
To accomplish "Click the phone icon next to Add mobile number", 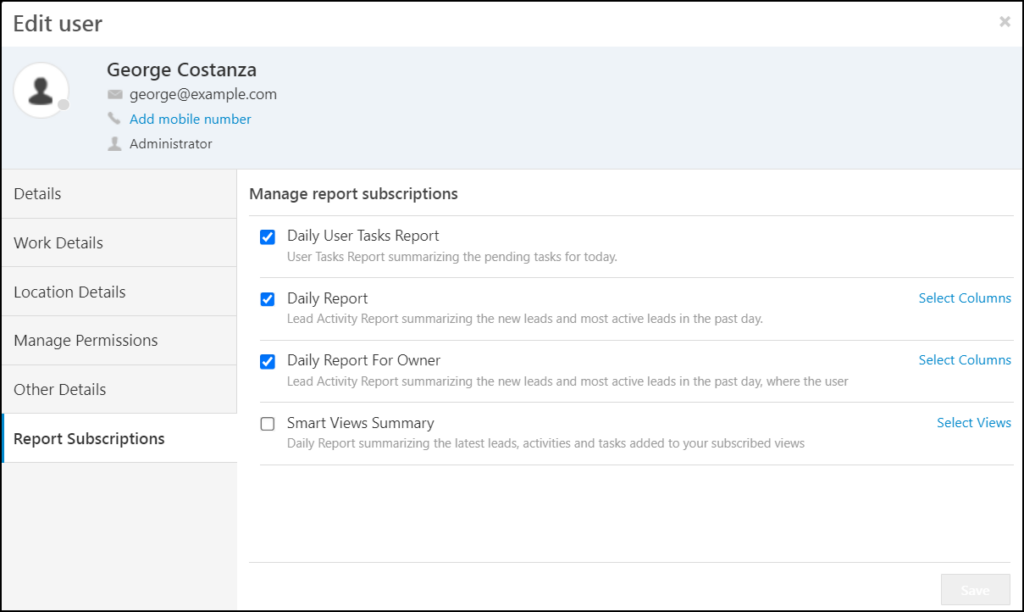I will tap(113, 118).
